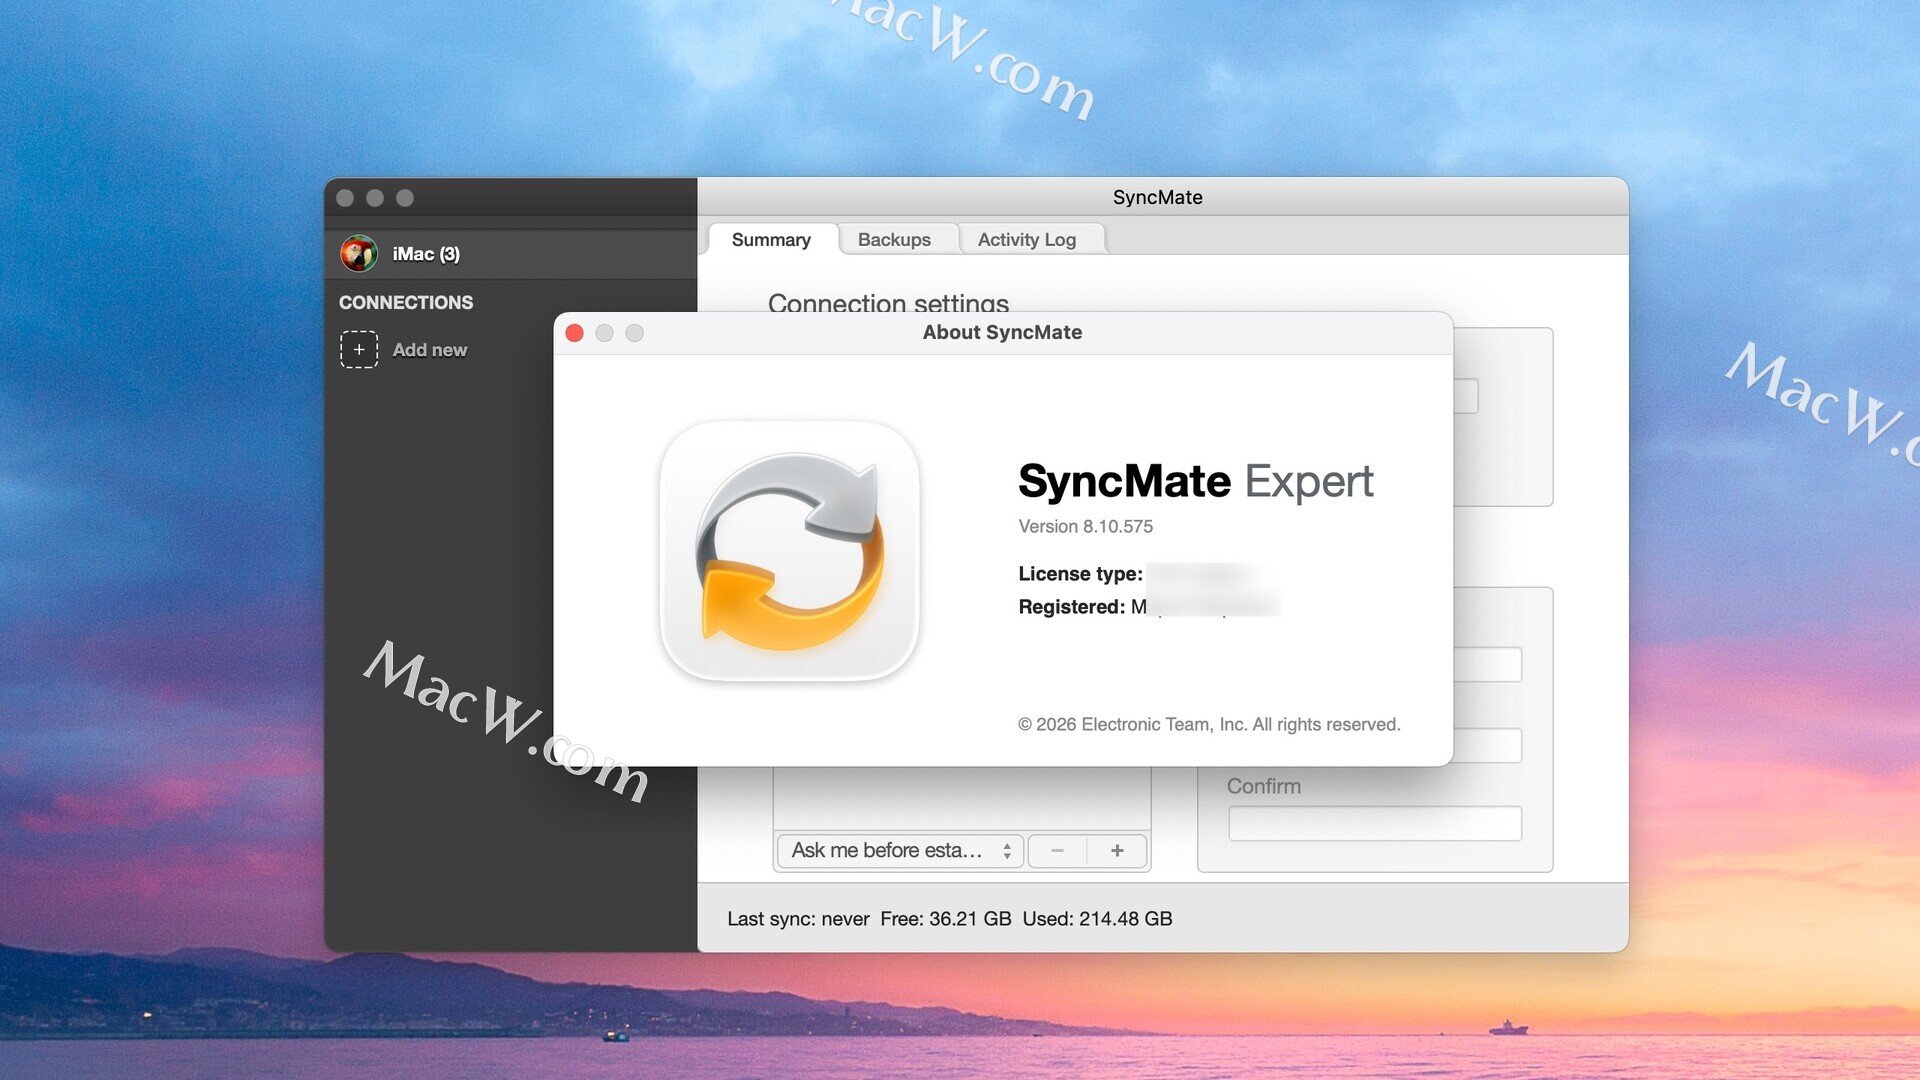This screenshot has height=1080, width=1920.
Task: Click the iMac (3) parrot avatar icon
Action: [x=358, y=254]
